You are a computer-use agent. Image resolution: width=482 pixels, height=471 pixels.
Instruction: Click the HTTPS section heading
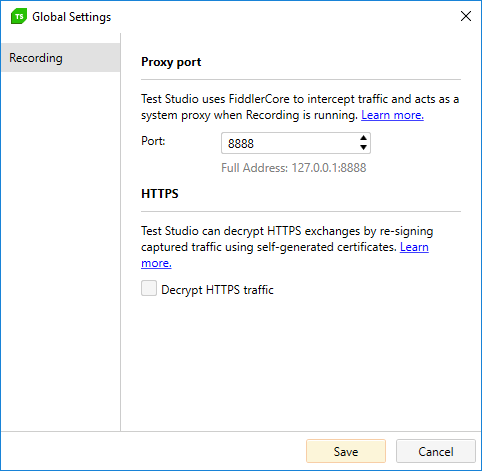[x=160, y=194]
